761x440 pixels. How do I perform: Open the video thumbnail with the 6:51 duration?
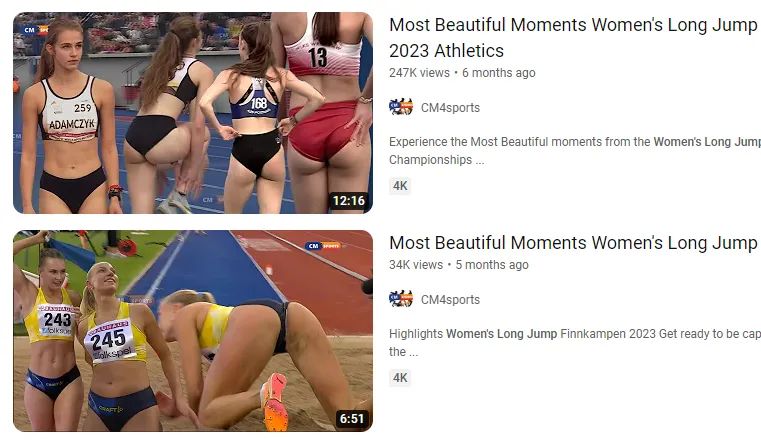pos(193,331)
